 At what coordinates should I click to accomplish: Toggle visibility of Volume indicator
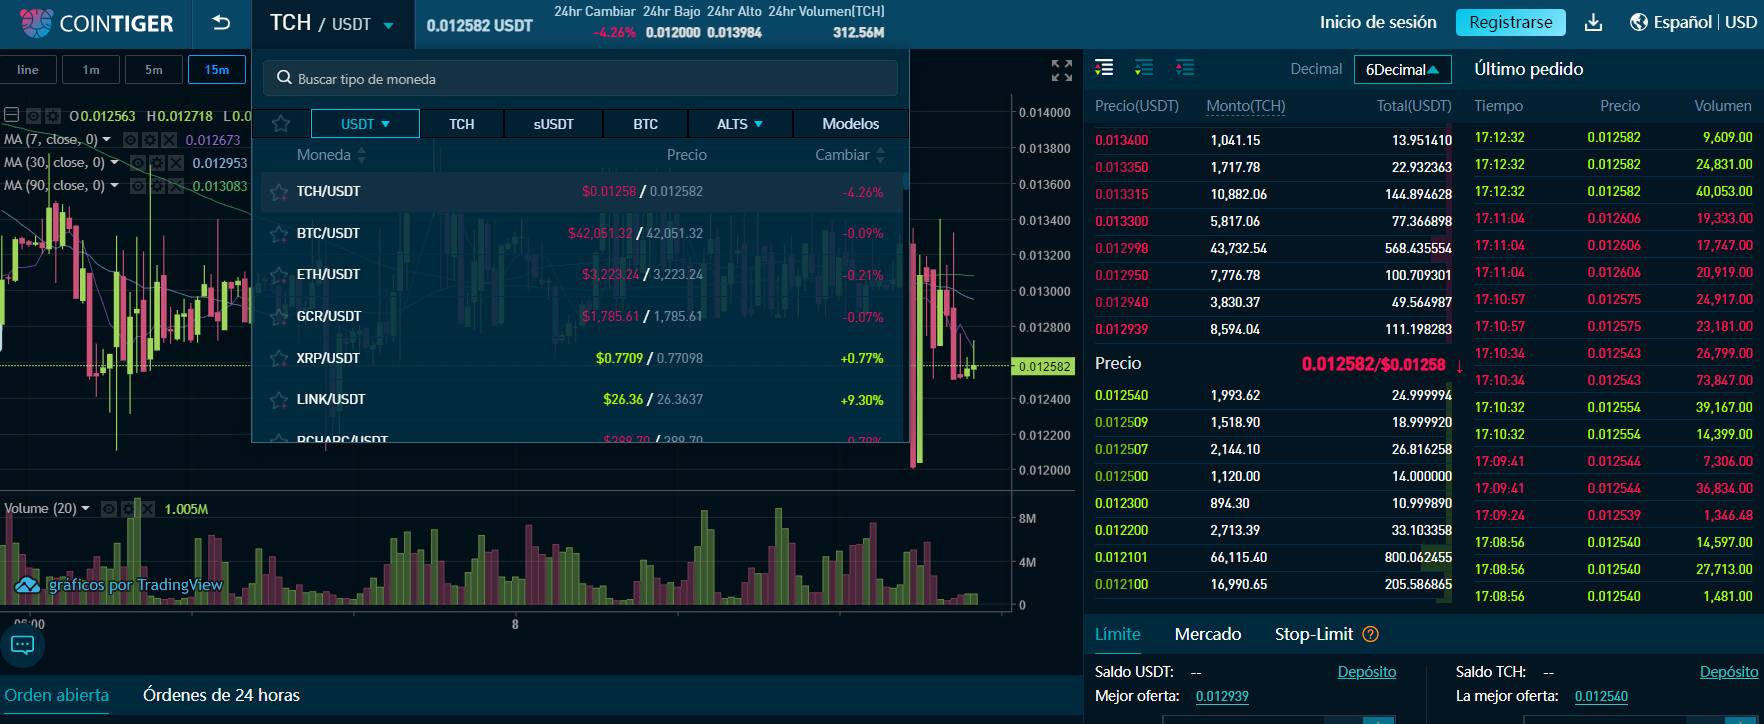(x=109, y=509)
